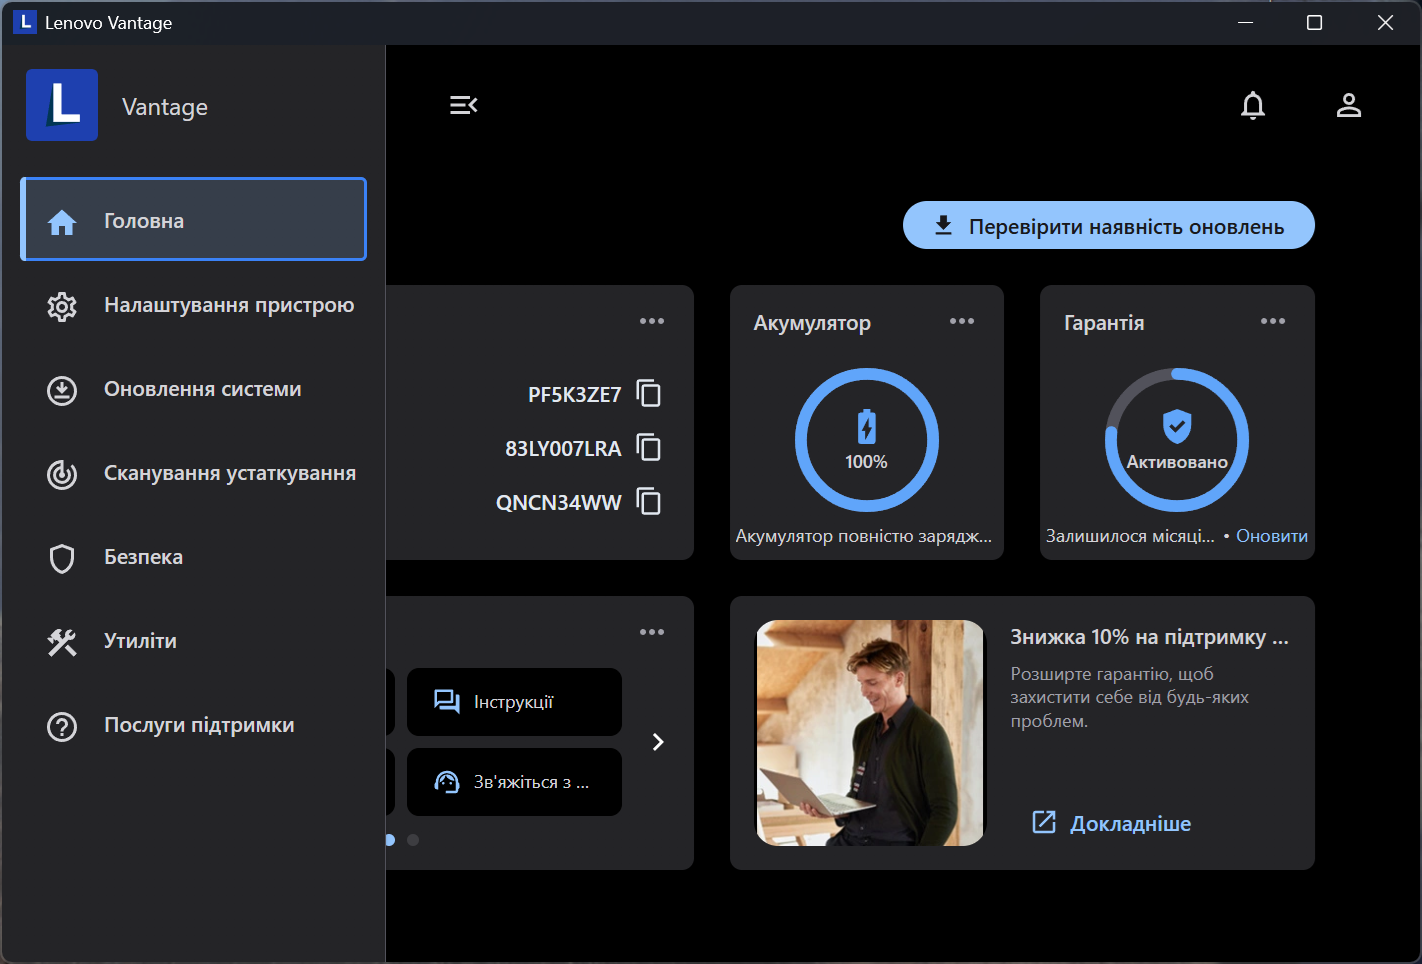Open Налаштування пристрою menu item
The image size is (1422, 964).
(193, 305)
